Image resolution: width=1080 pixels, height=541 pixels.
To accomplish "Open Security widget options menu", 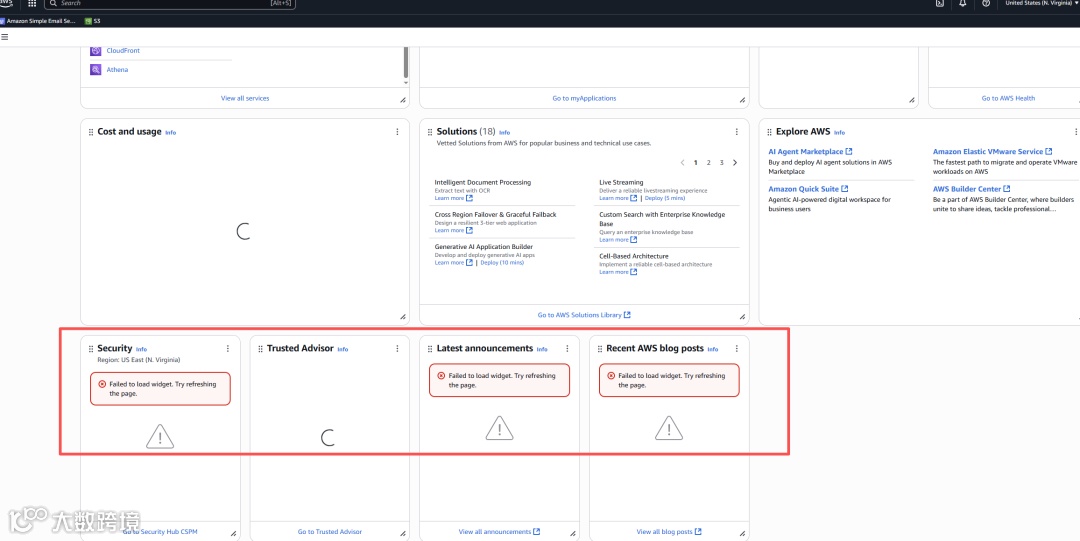I will click(228, 349).
